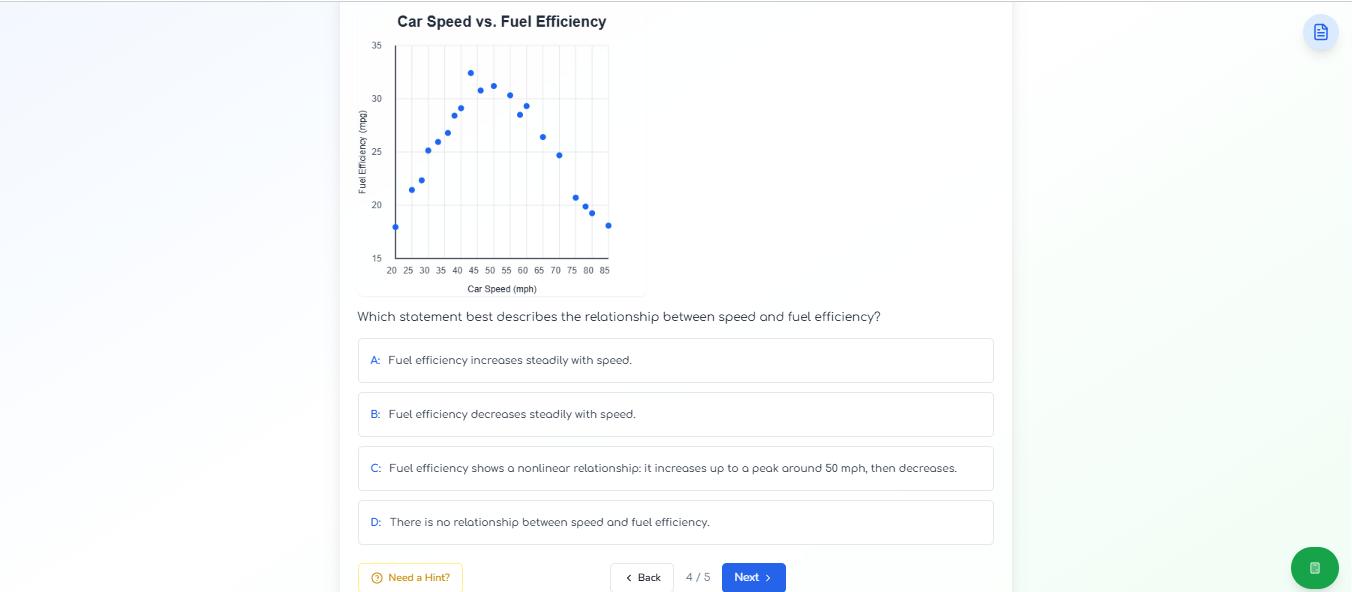Screen dimensions: 1352x592
Task: Choose answer C about nonlinear relationship
Action: click(x=675, y=468)
